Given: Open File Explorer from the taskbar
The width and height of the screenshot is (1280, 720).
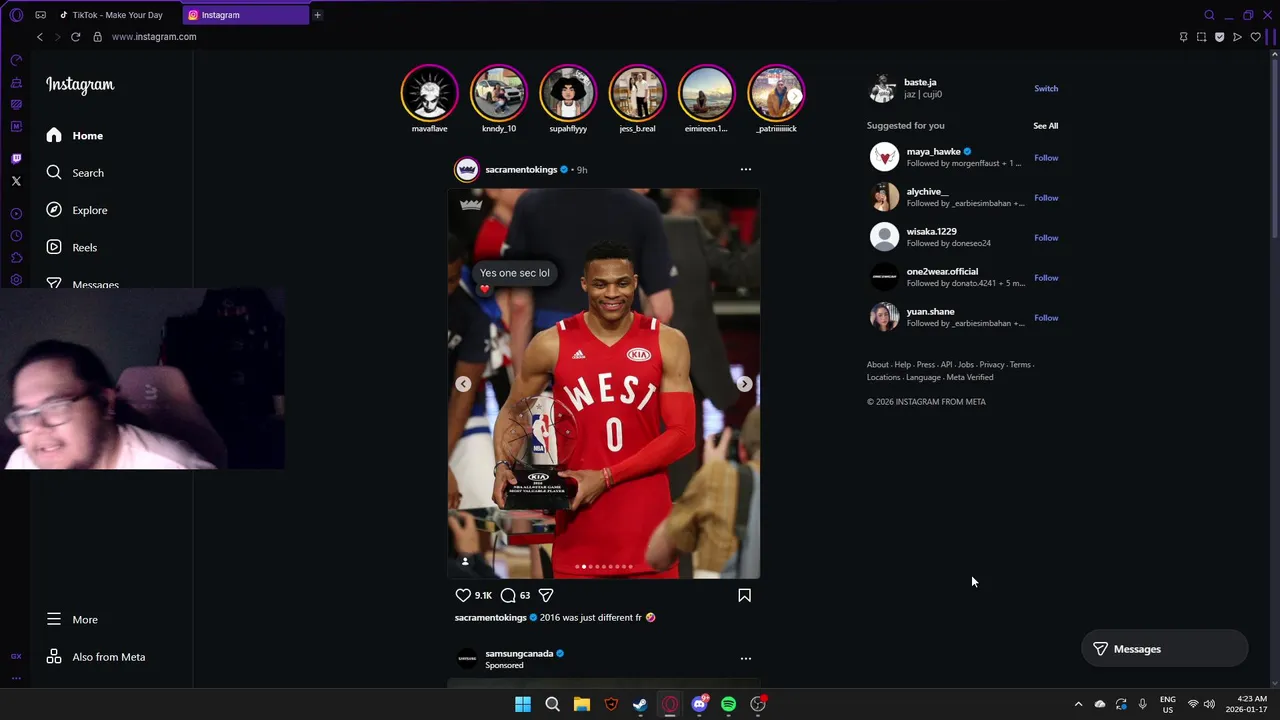Looking at the screenshot, I should tap(581, 704).
